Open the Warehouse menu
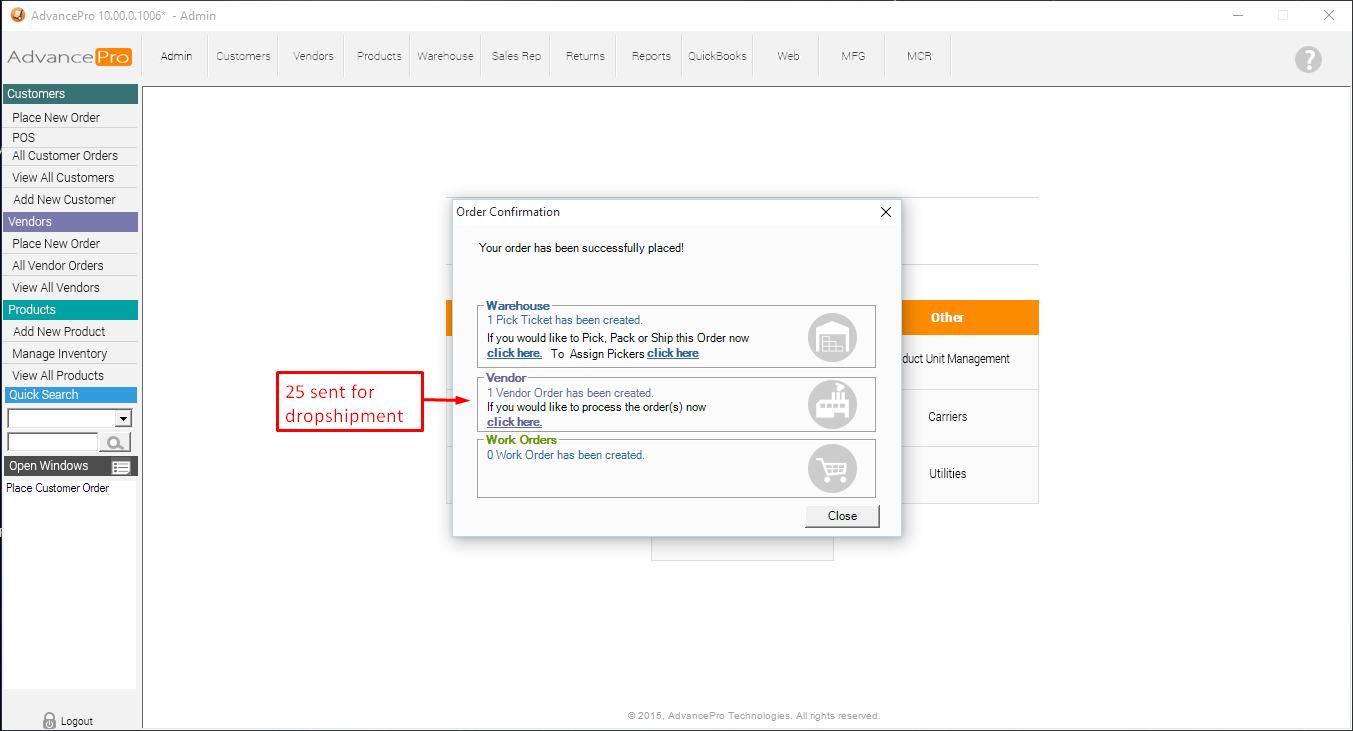The width and height of the screenshot is (1353, 731). 445,56
